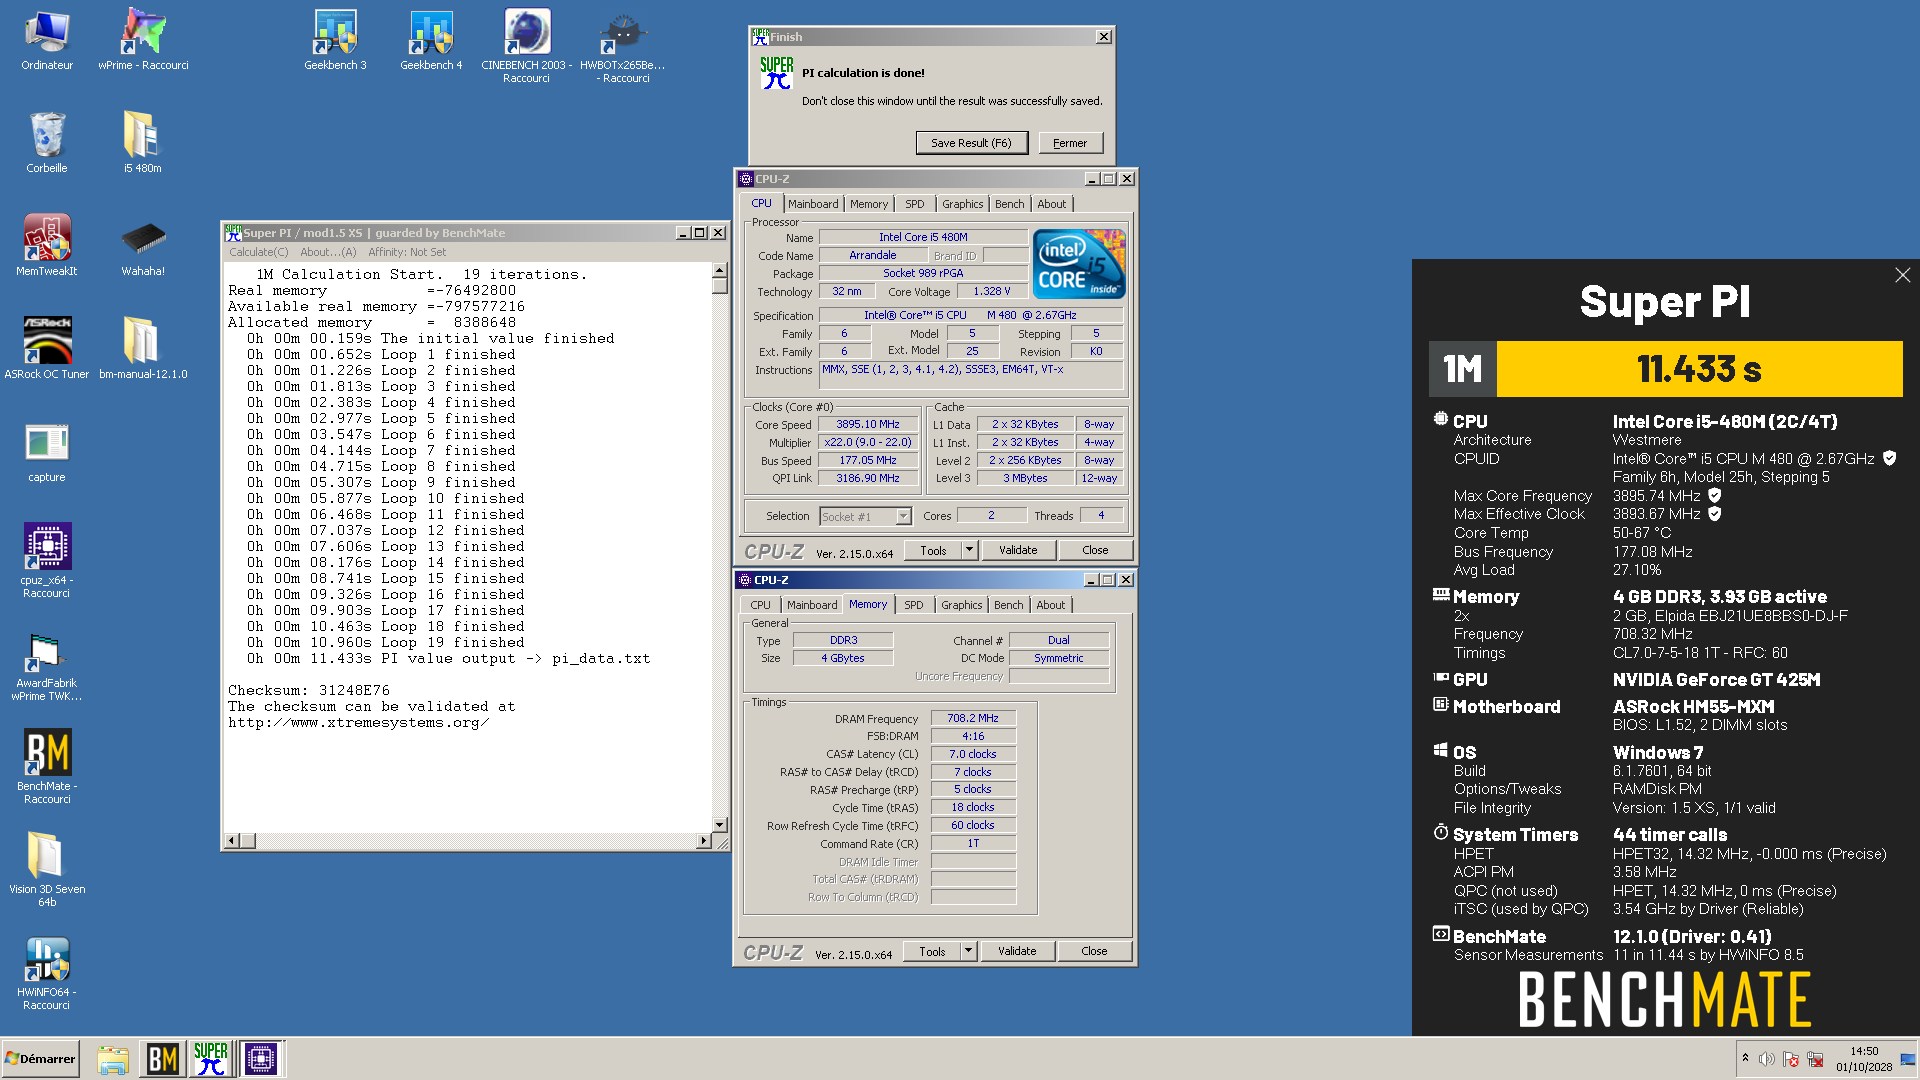
Task: Open the HWBOTx265 benchmark shortcut
Action: (623, 45)
